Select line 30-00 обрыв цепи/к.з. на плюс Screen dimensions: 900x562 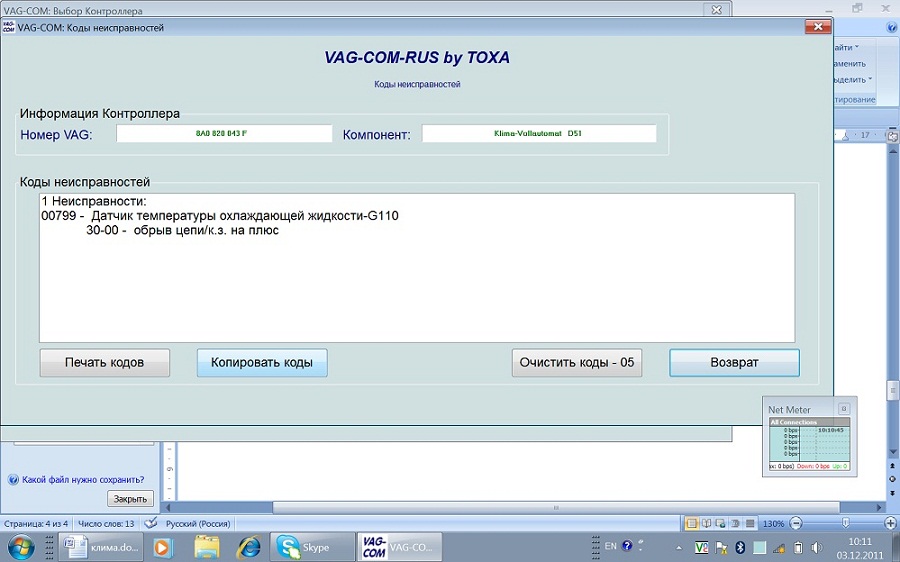pos(183,231)
